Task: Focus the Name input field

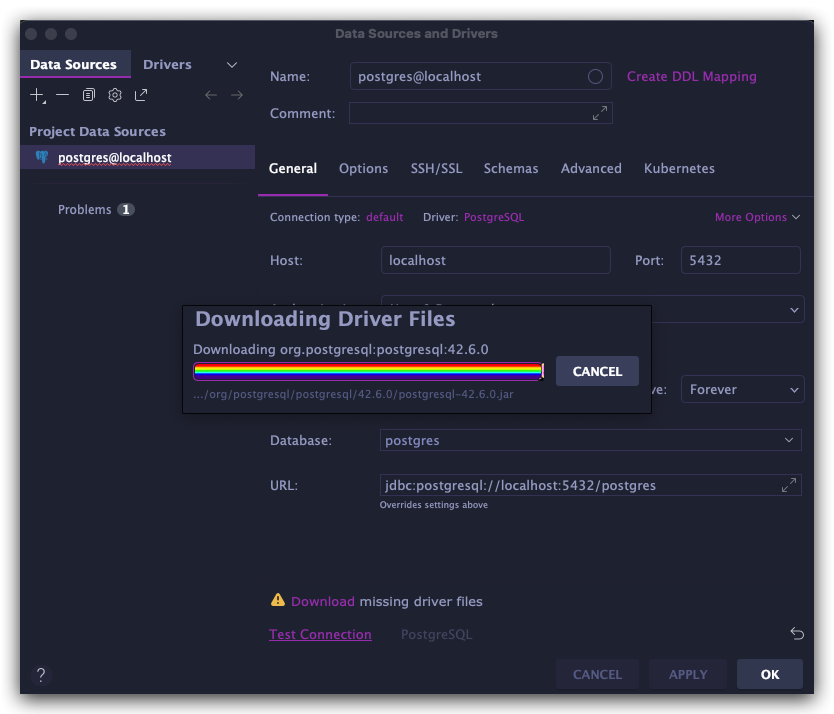Action: 480,77
